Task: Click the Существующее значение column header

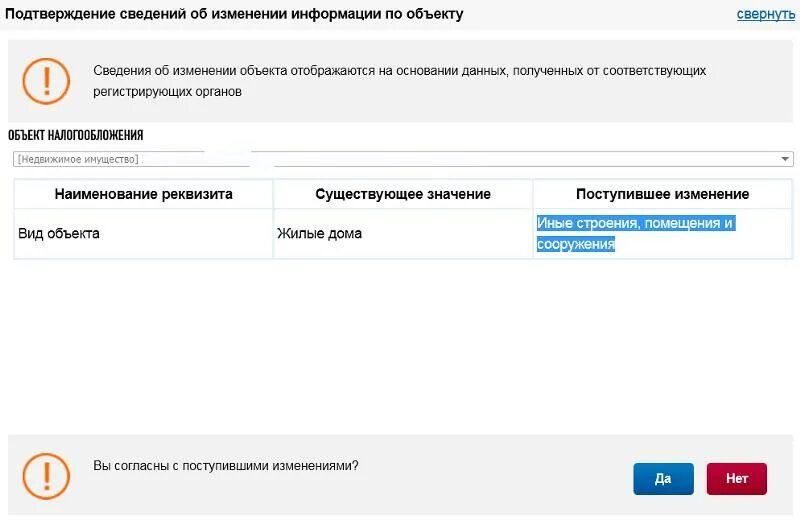Action: pos(403,194)
